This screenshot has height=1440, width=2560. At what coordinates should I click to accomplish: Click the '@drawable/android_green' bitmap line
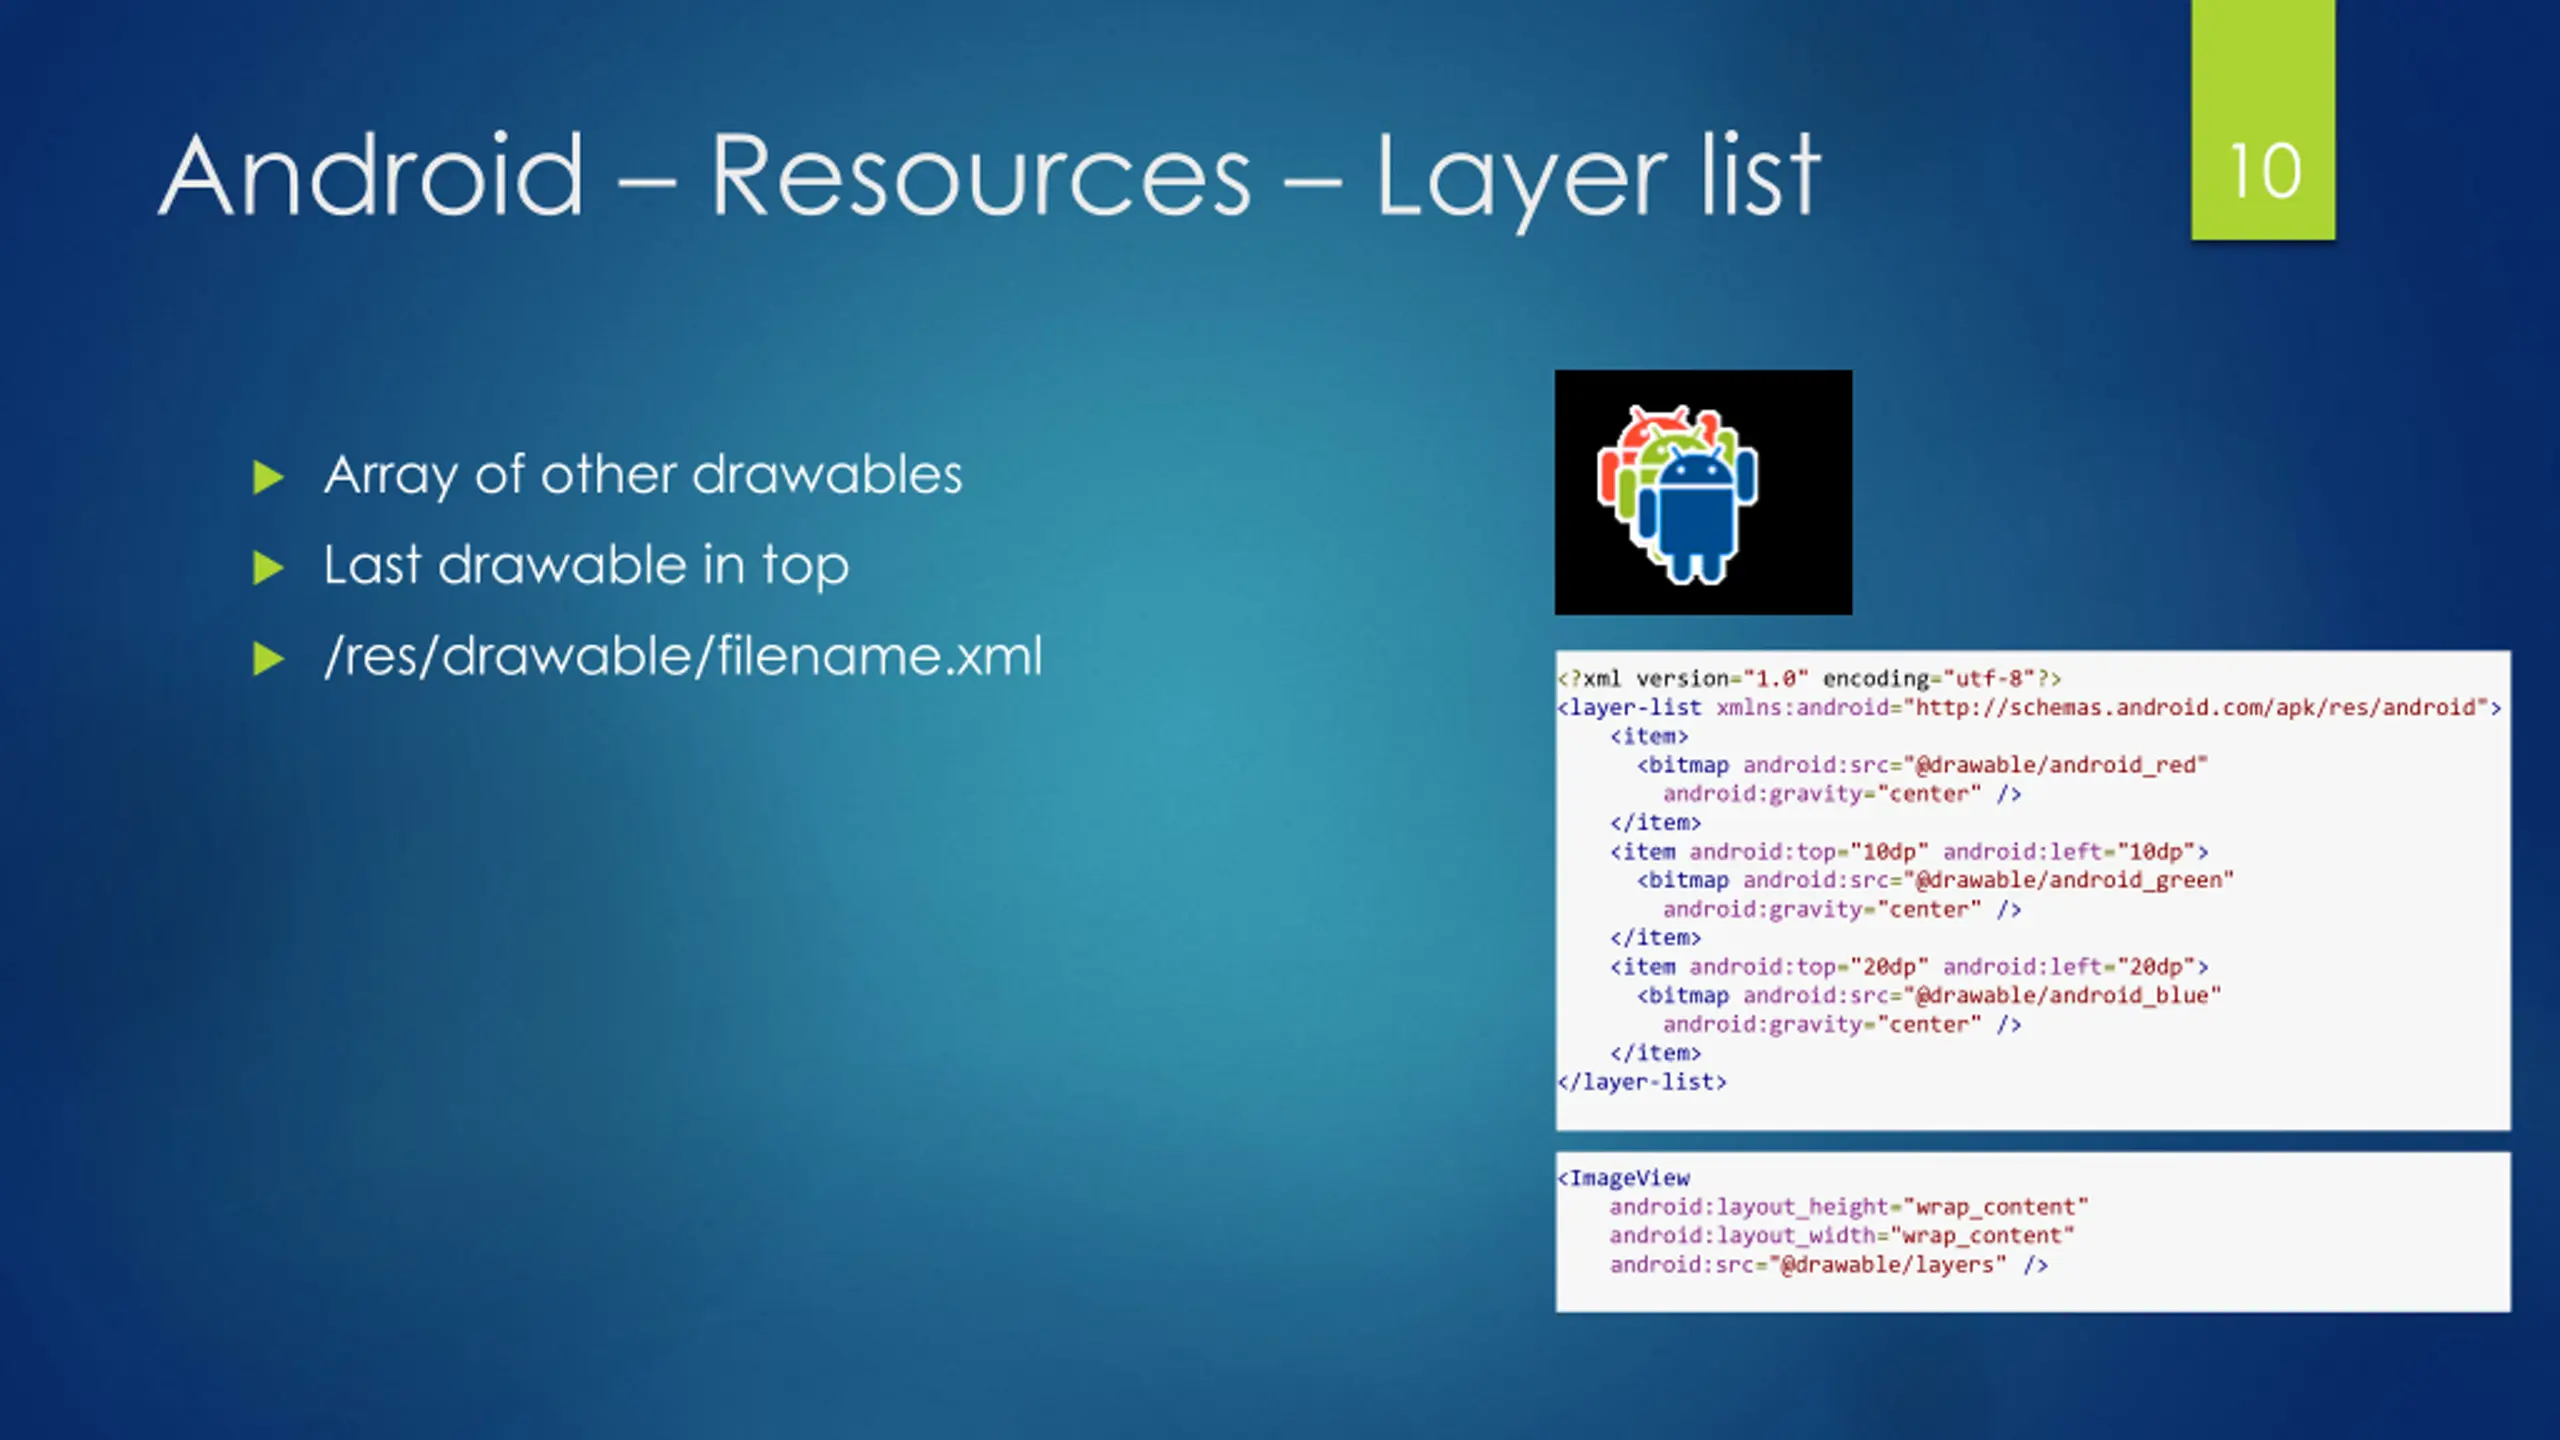coord(1935,881)
